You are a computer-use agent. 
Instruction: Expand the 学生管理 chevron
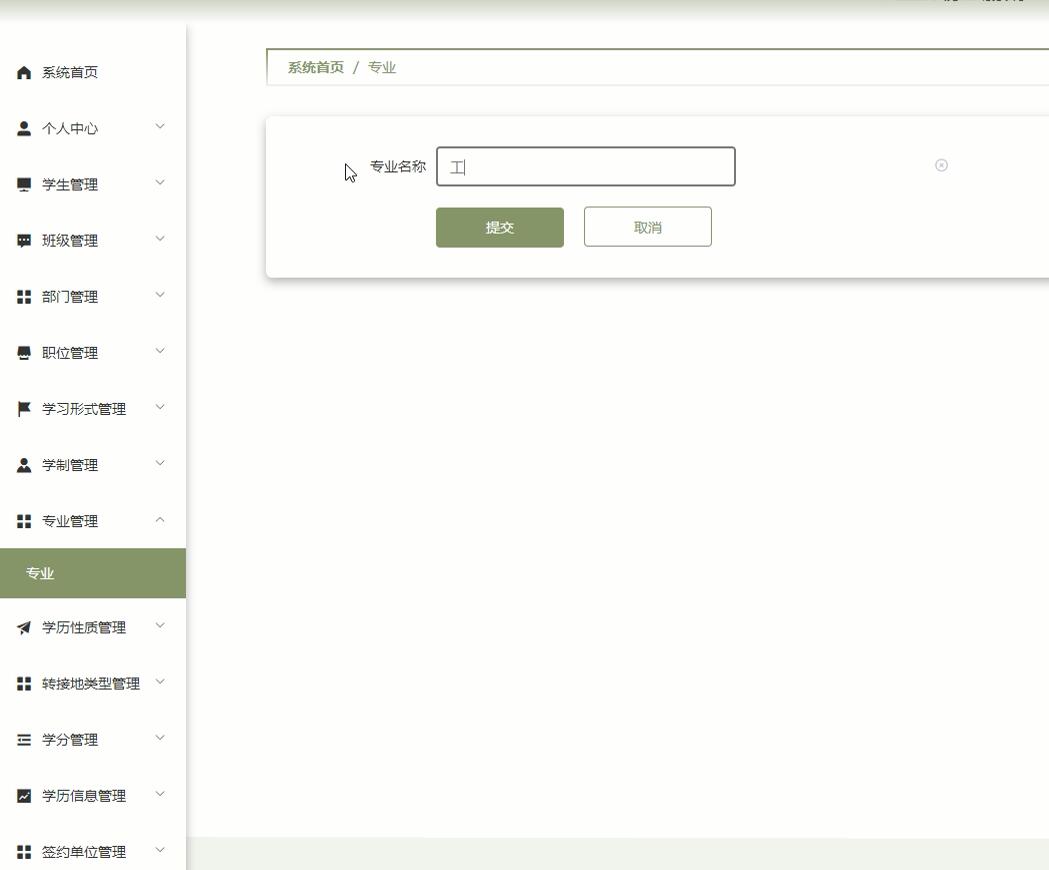pyautogui.click(x=160, y=183)
